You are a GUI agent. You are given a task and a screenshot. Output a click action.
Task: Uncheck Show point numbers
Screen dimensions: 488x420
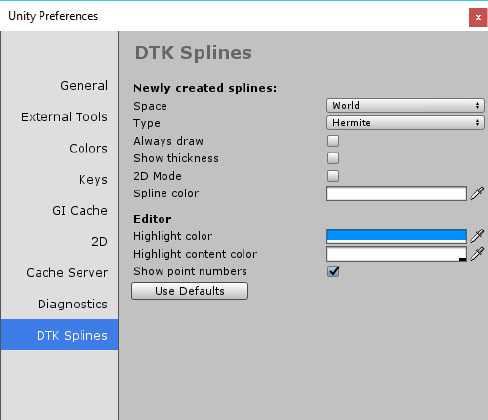click(333, 271)
